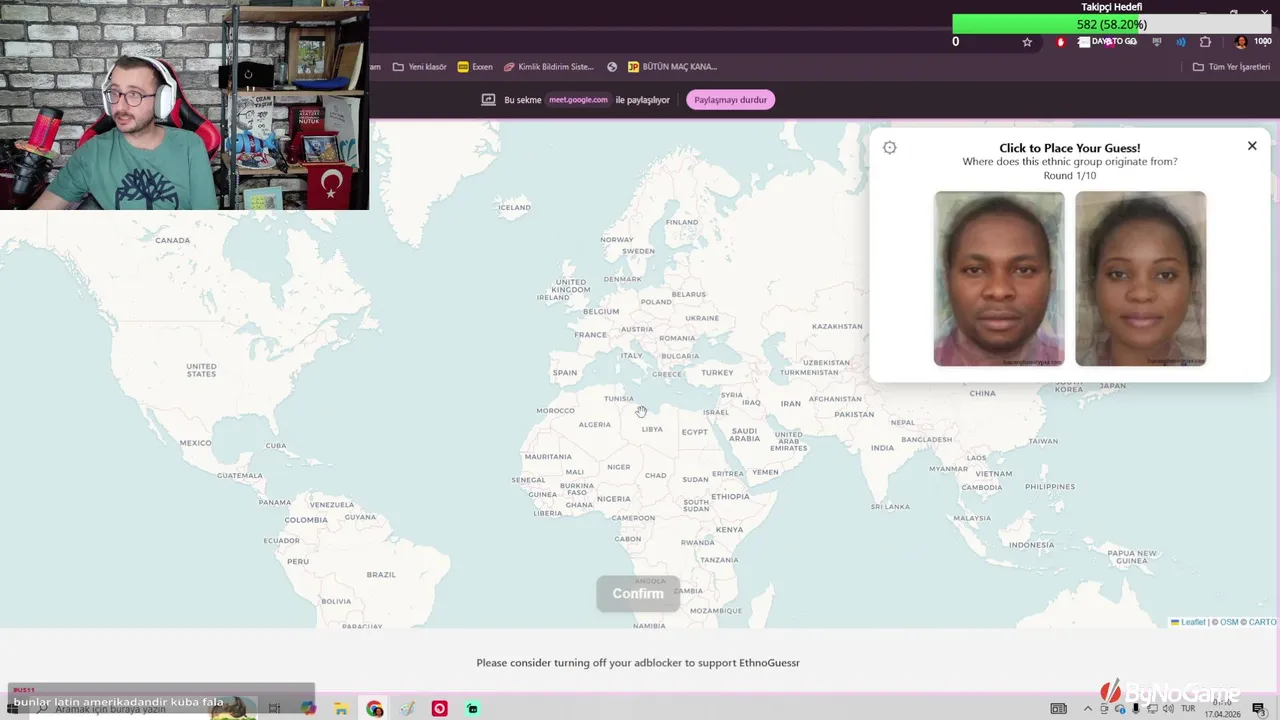Image resolution: width=1280 pixels, height=720 pixels.
Task: Open the female face photo thumbnail
Action: click(1140, 278)
